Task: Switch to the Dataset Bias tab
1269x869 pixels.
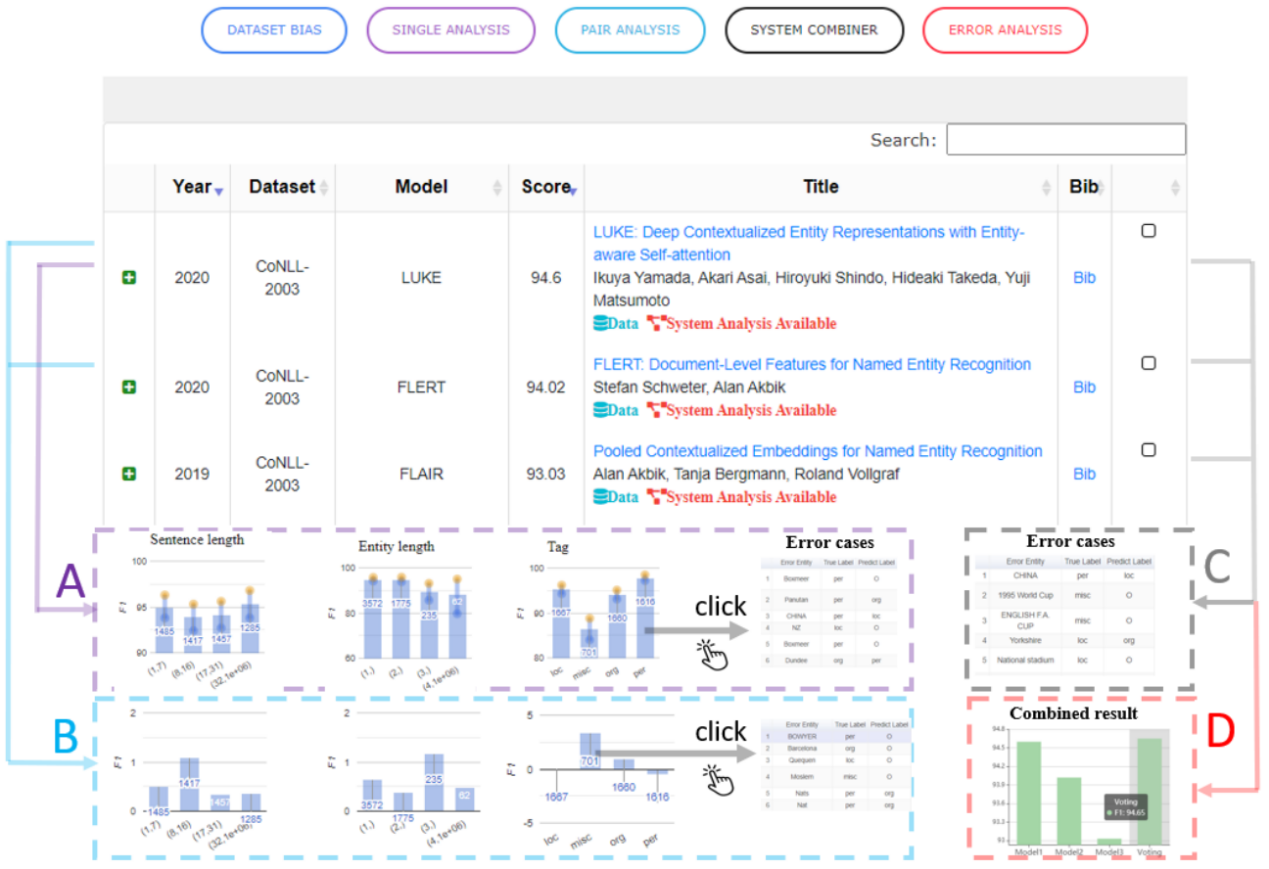Action: coord(274,30)
